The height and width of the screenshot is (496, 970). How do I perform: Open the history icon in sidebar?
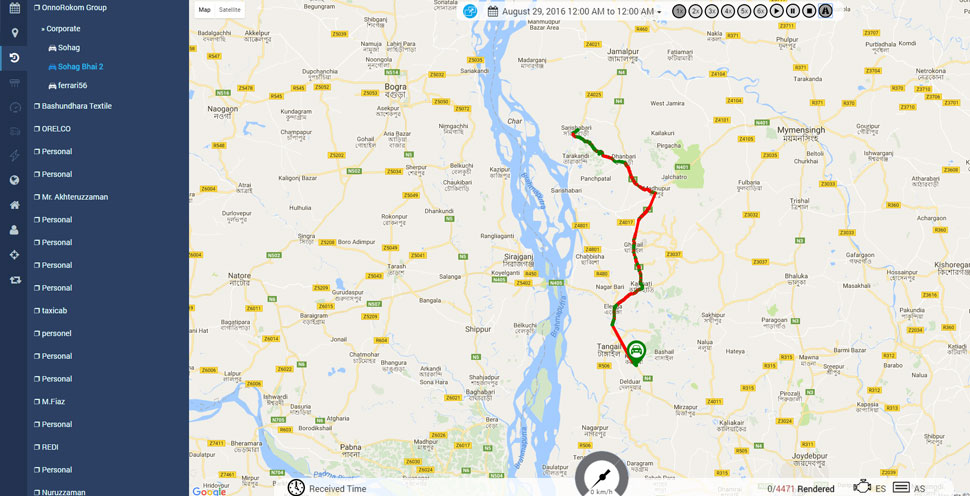tap(15, 58)
